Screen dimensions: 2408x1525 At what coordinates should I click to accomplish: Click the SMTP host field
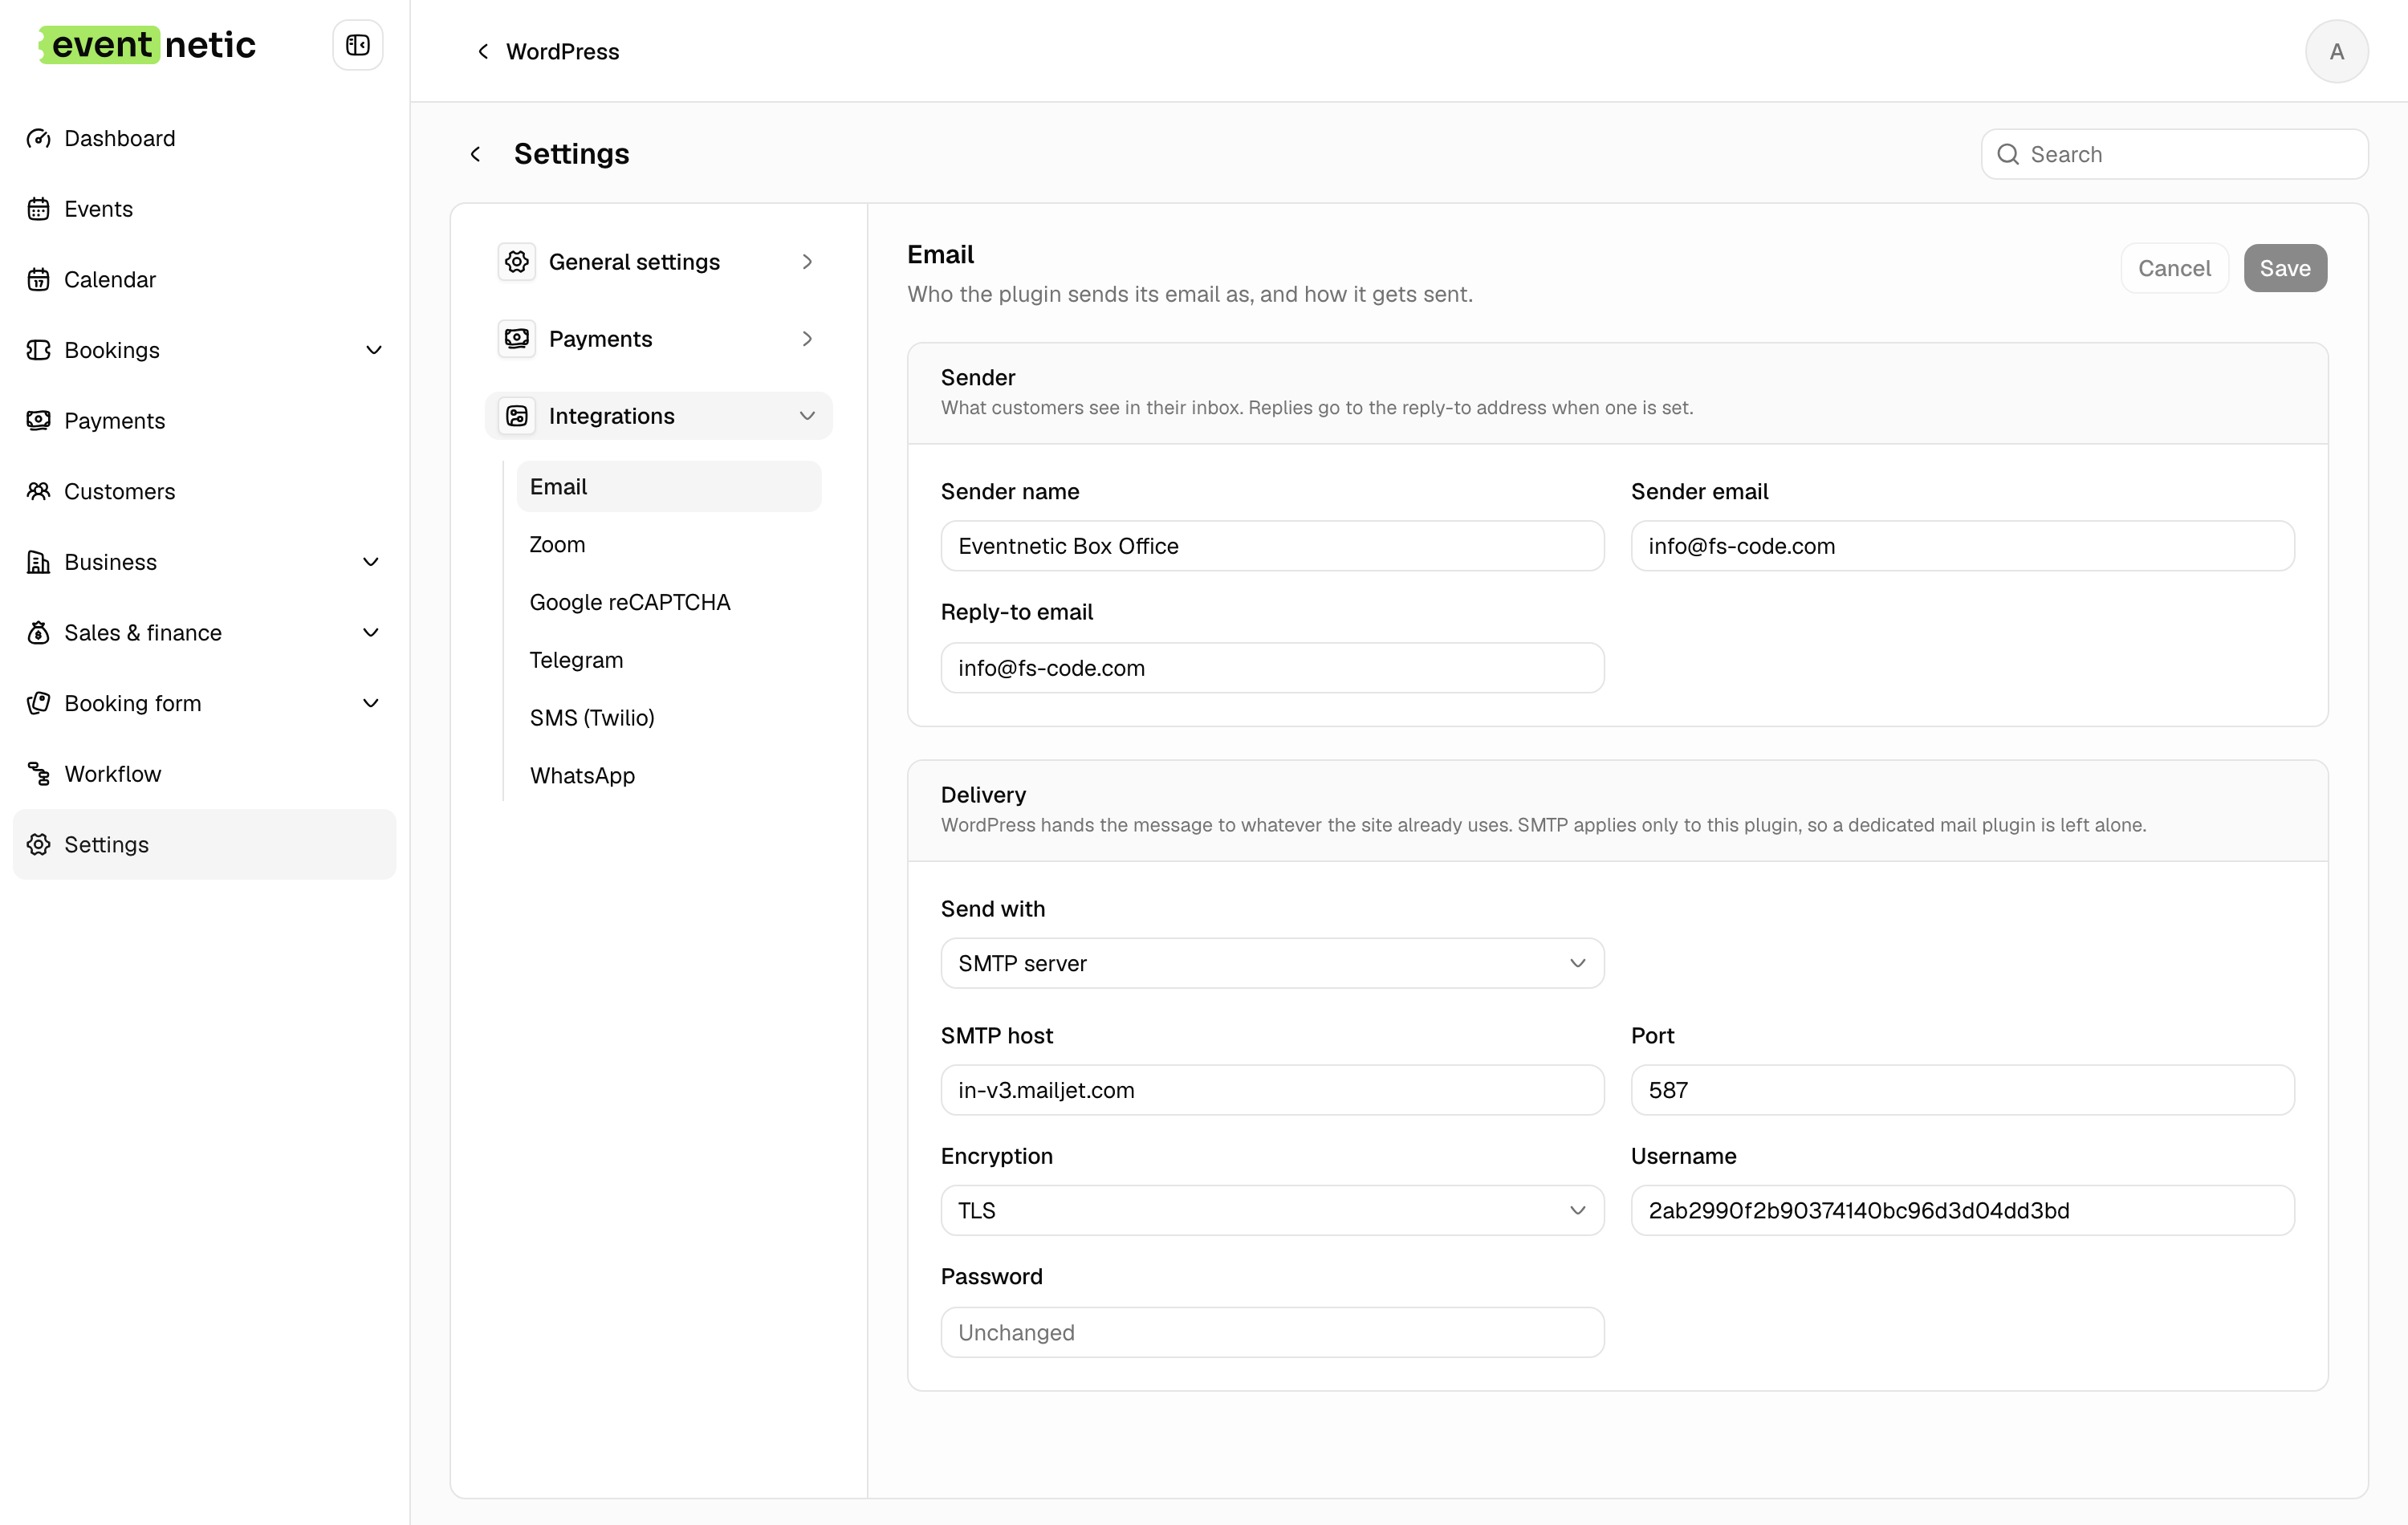coord(1272,1090)
